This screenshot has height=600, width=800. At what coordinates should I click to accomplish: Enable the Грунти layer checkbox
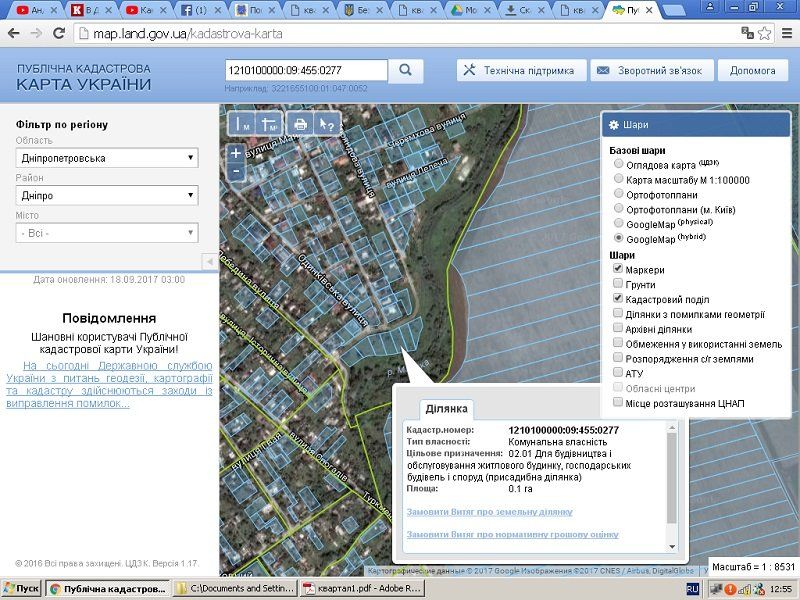pos(619,285)
